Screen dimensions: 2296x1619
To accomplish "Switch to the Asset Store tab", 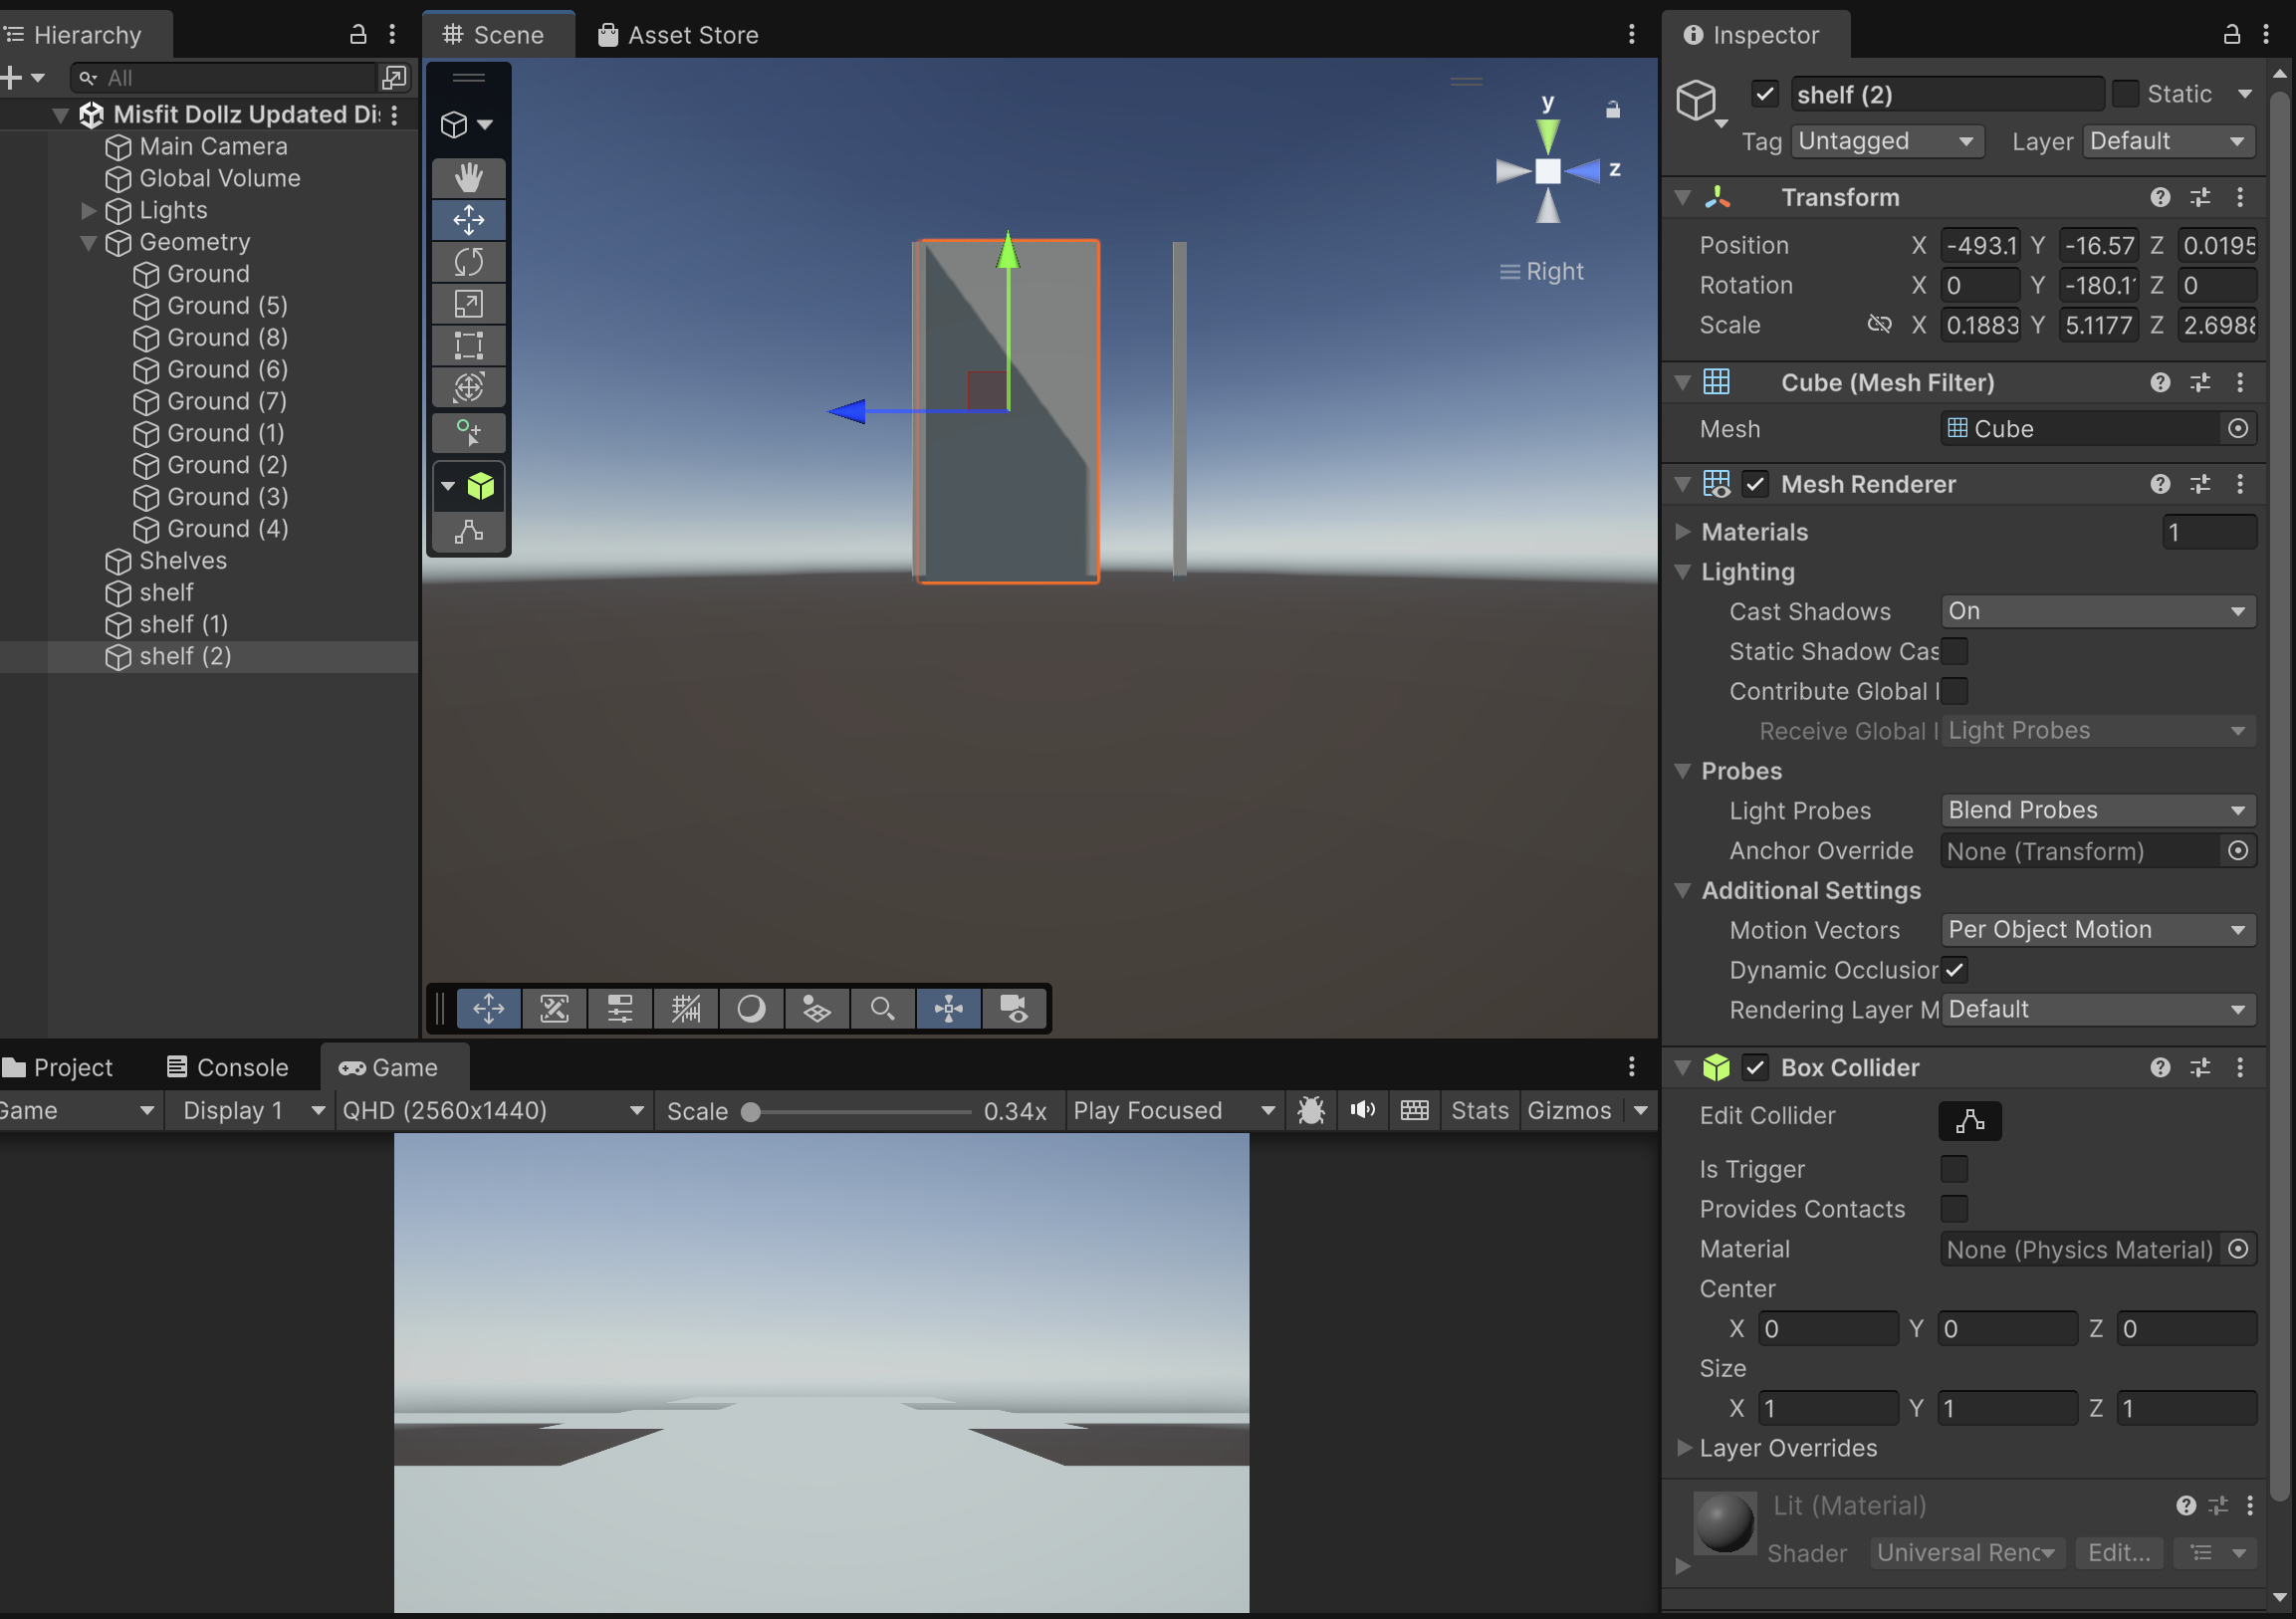I will pyautogui.click(x=679, y=35).
